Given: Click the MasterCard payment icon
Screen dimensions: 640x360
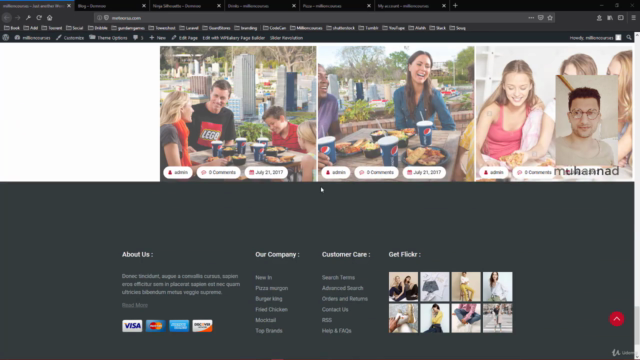Looking at the screenshot, I should pyautogui.click(x=156, y=326).
